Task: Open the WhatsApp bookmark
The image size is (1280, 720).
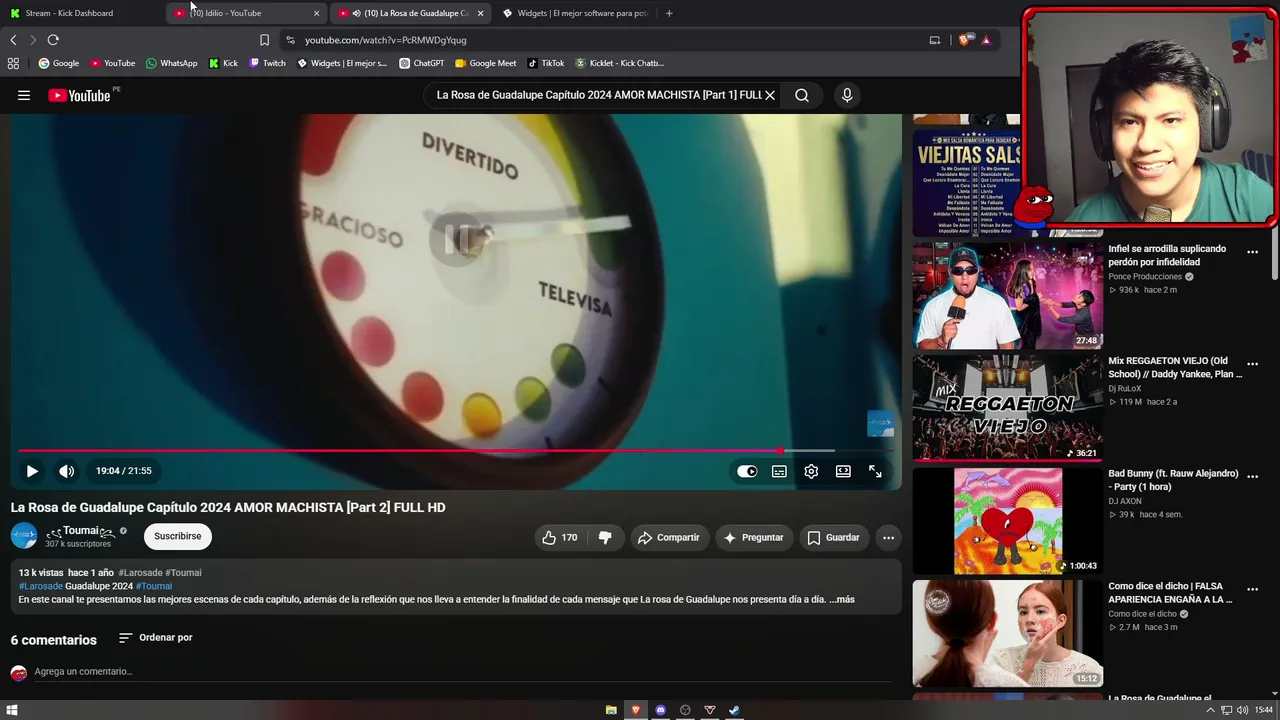Action: 172,63
